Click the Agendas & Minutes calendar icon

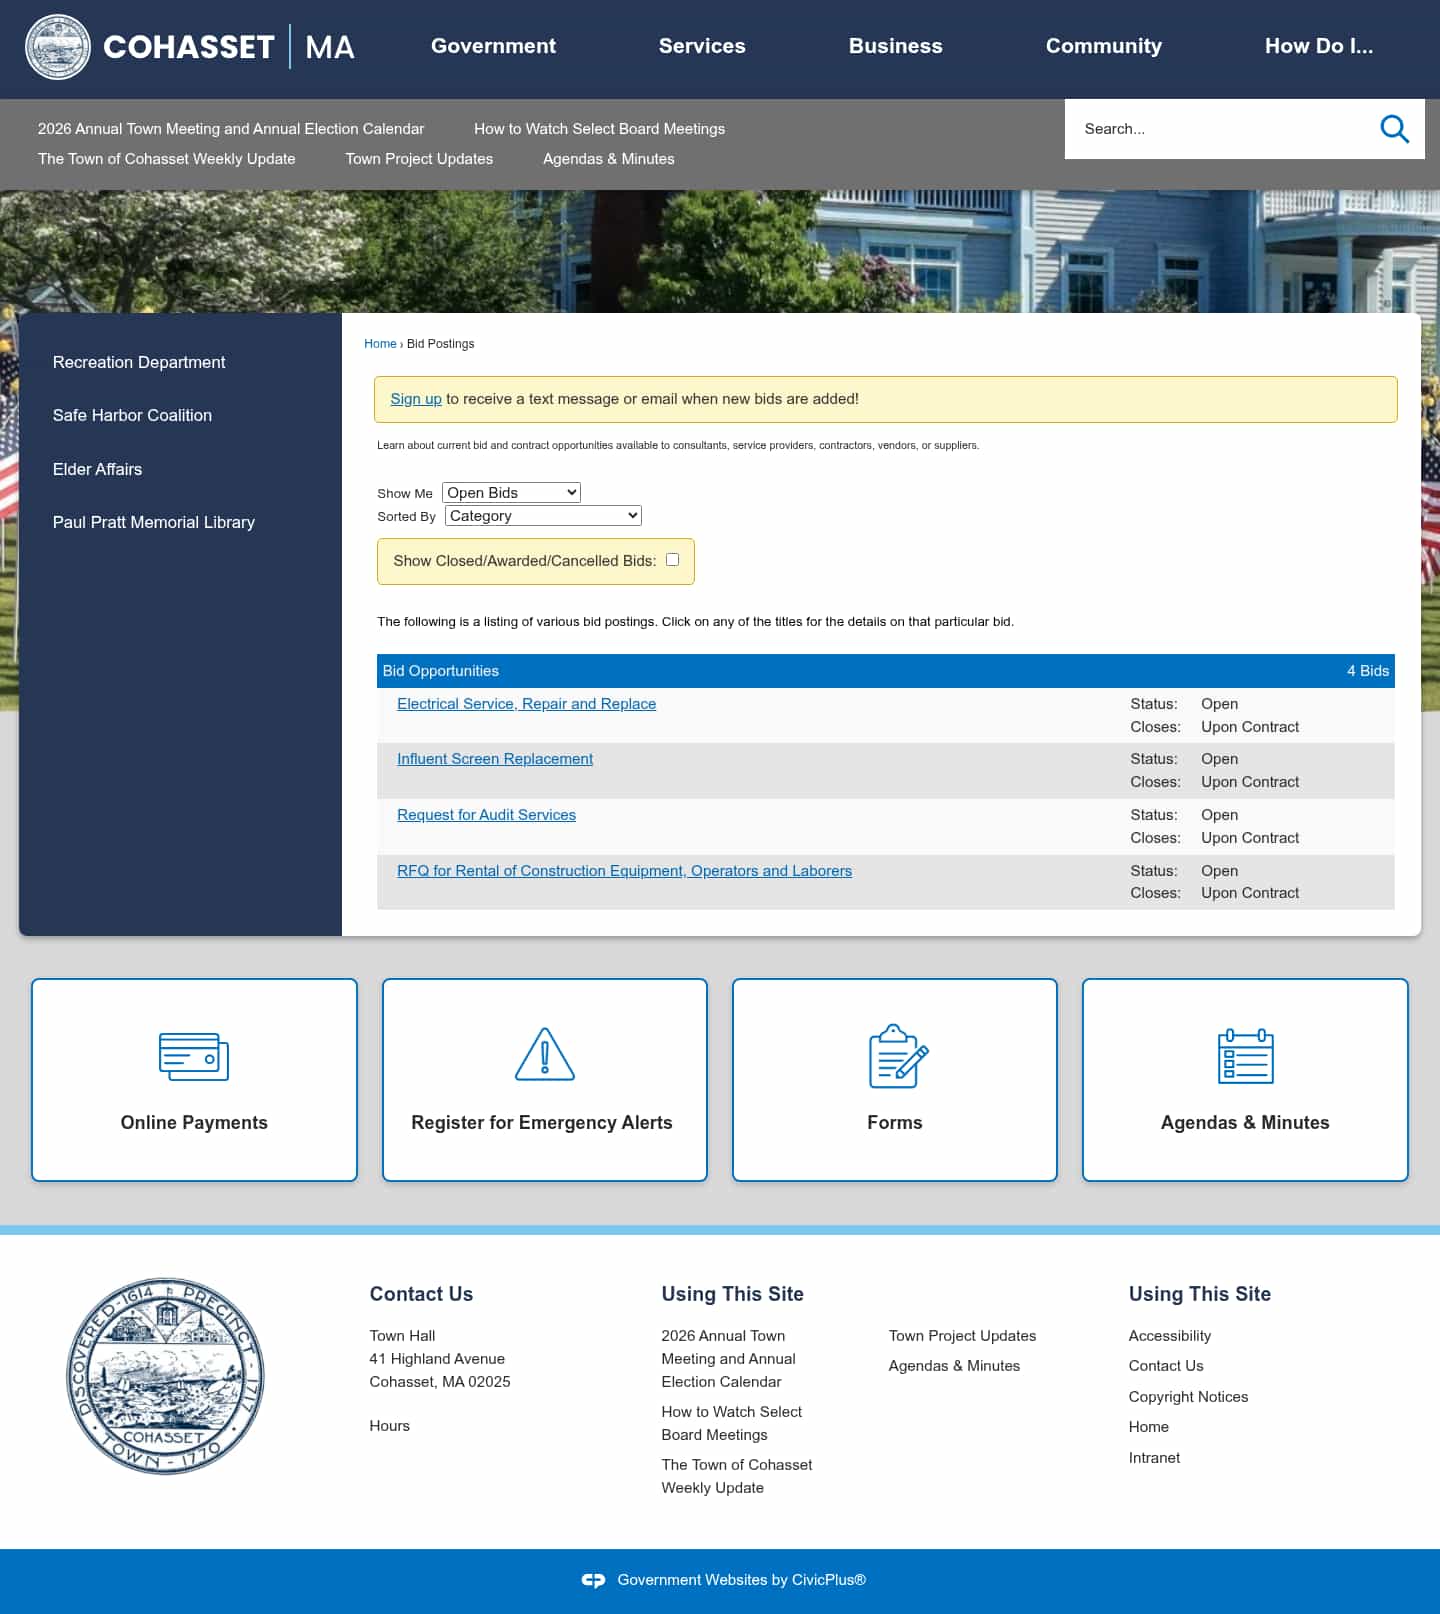[1245, 1056]
